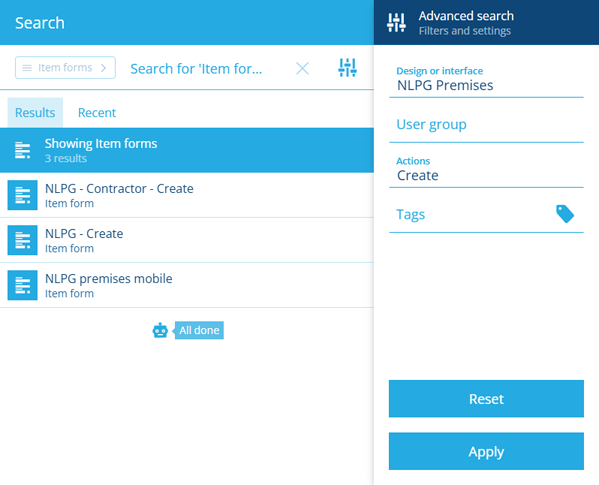Expand the Item forms category selector

click(x=65, y=68)
